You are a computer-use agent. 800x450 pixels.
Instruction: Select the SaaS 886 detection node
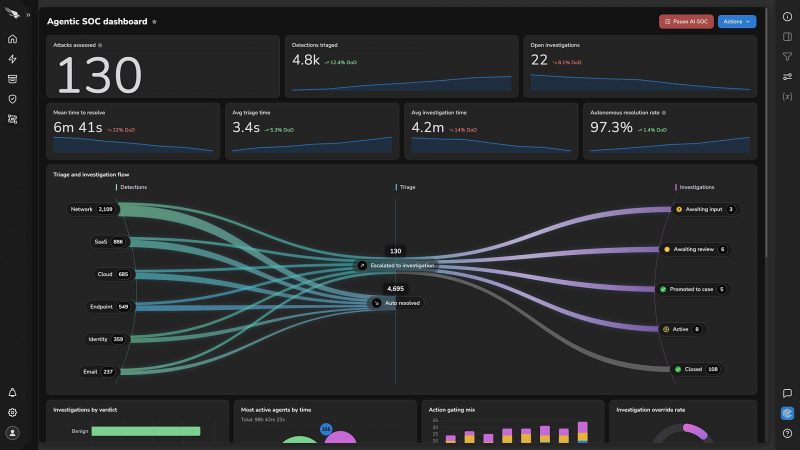pyautogui.click(x=109, y=242)
